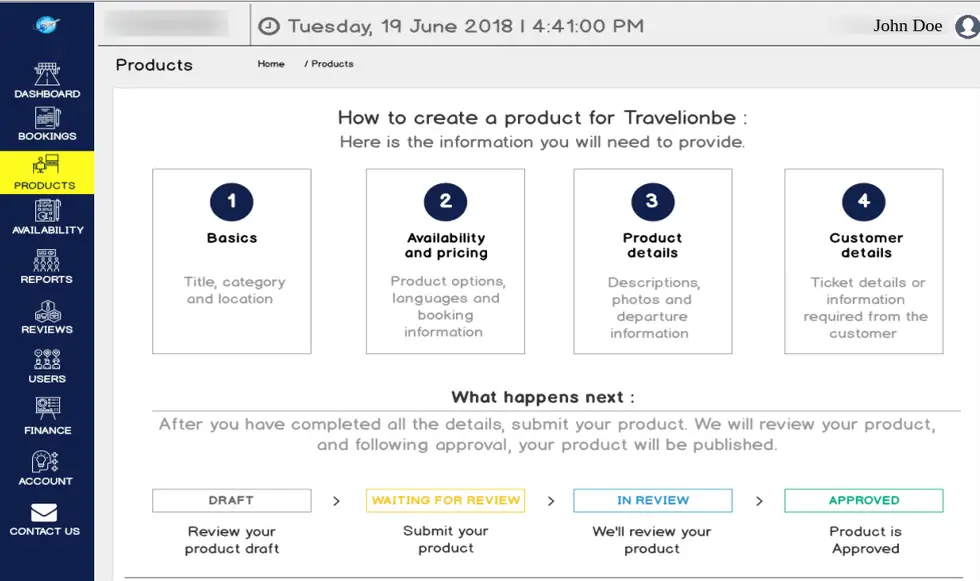This screenshot has width=980, height=581.
Task: Click the chevron after WAITING FOR REVIEW
Action: 551,501
